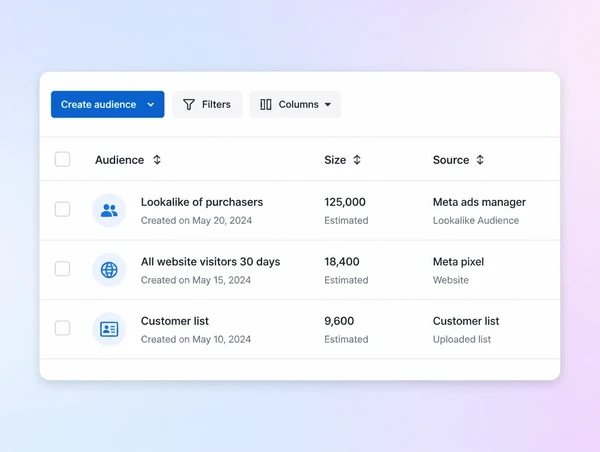Click the globe icon for website visitors

tap(109, 270)
